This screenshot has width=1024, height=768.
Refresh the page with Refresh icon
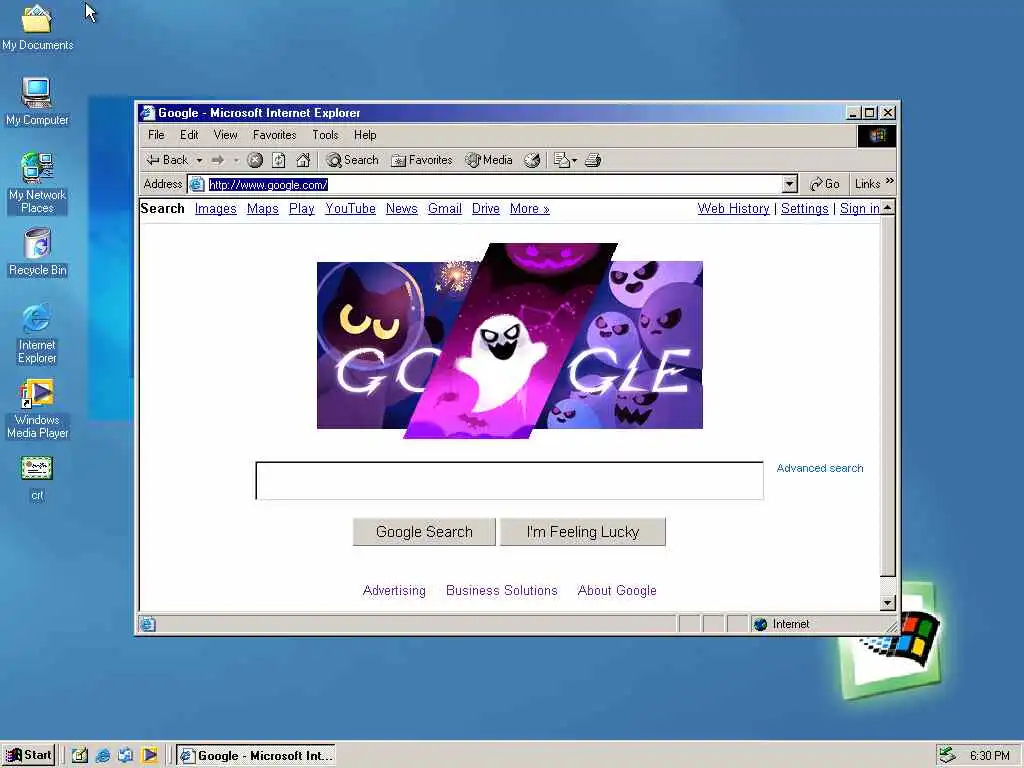coord(279,160)
